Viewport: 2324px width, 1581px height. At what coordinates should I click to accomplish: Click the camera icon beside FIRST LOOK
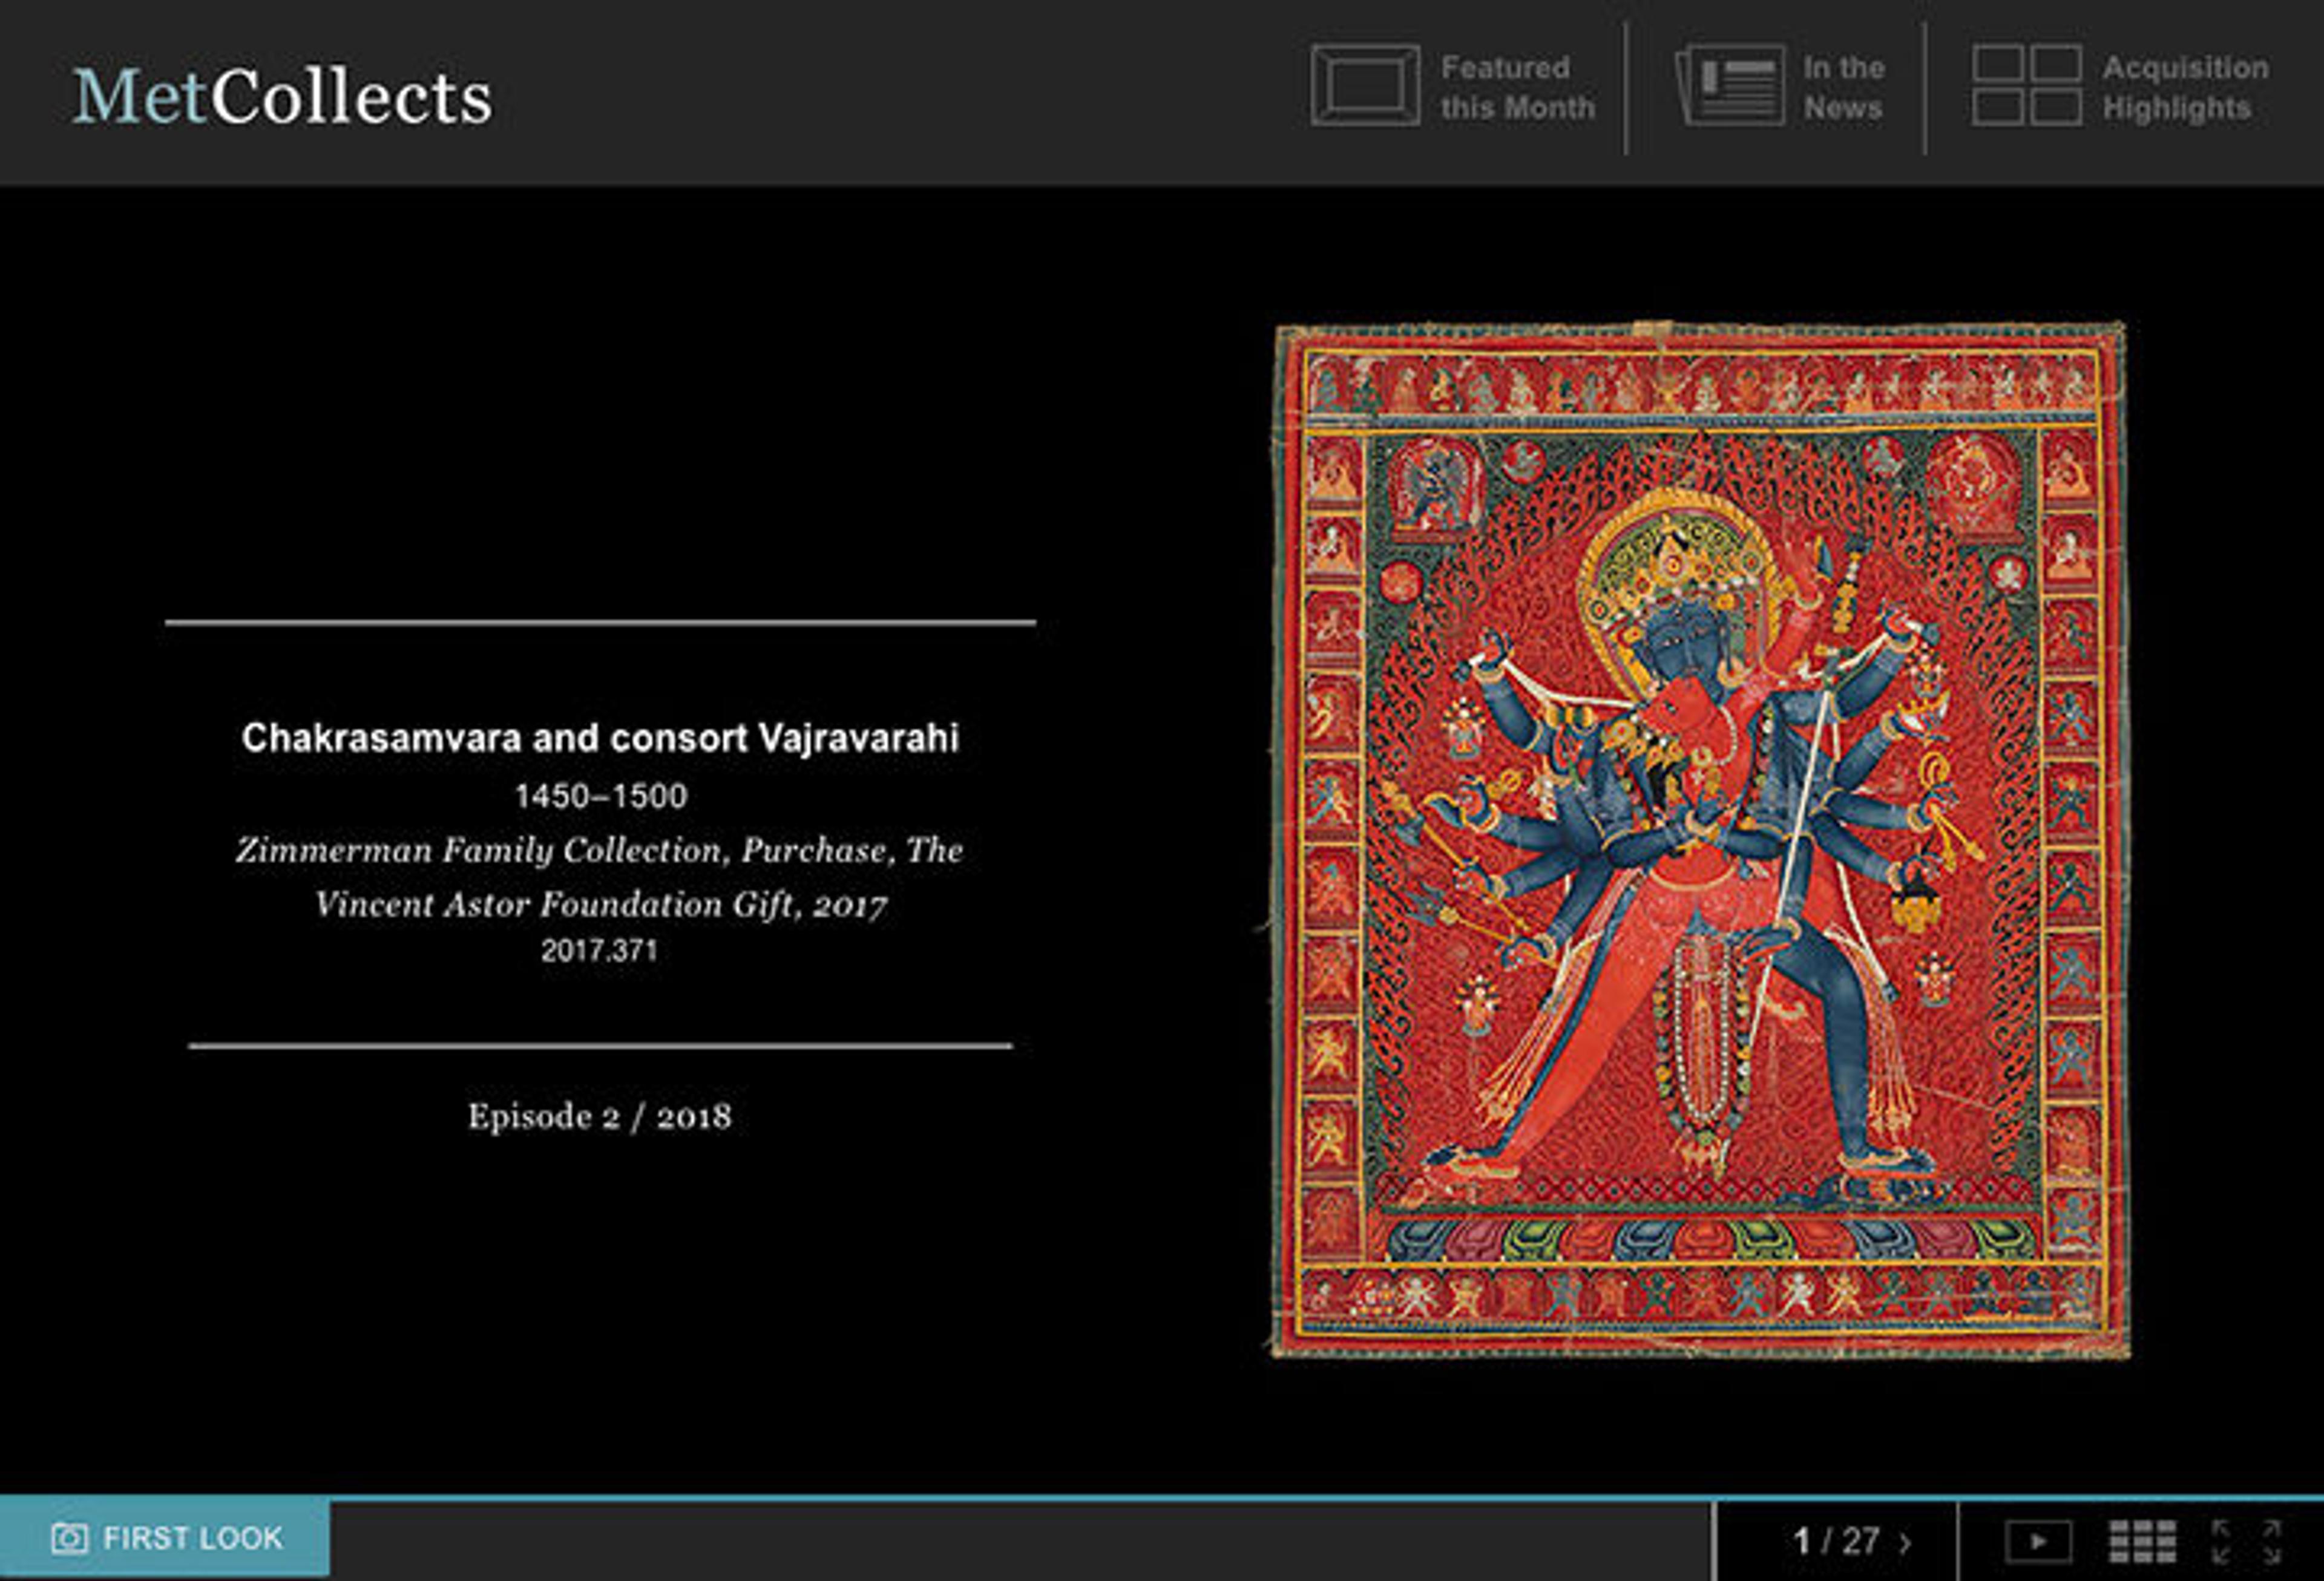(x=69, y=1538)
